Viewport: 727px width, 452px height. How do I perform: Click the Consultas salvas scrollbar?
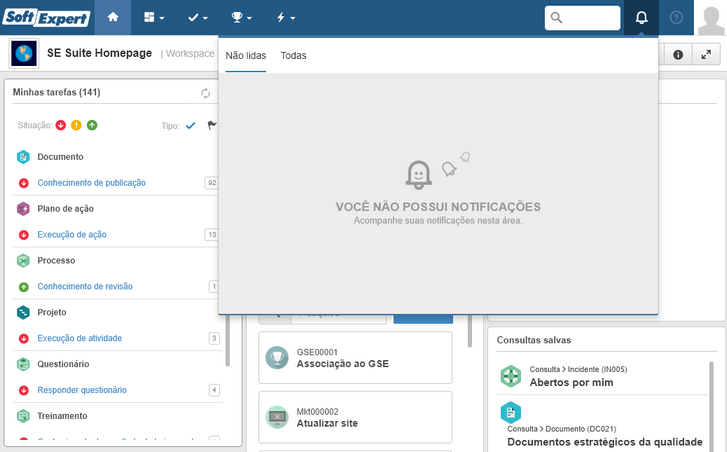coord(711,406)
